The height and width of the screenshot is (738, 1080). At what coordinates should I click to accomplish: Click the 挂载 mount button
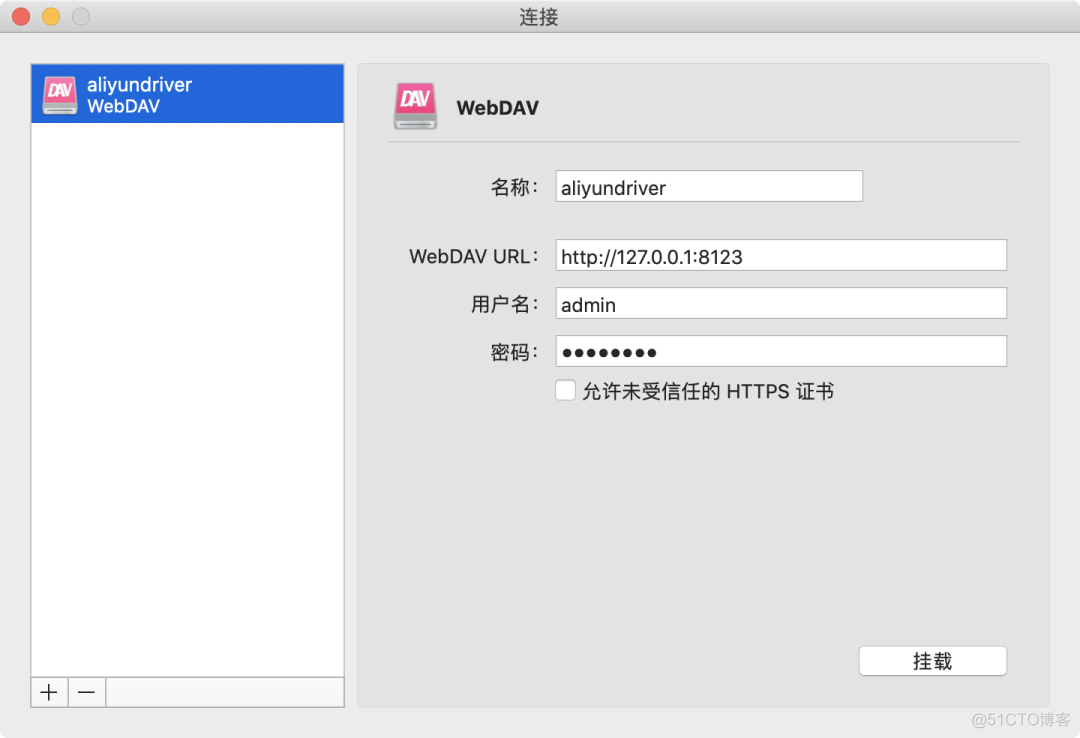tap(933, 661)
